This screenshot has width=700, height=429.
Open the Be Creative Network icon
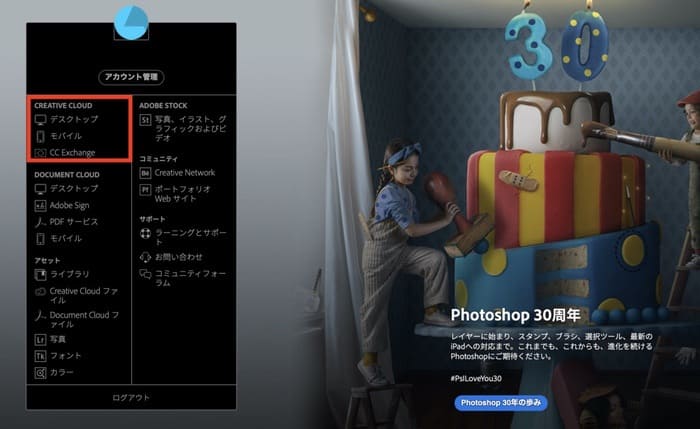tap(145, 173)
